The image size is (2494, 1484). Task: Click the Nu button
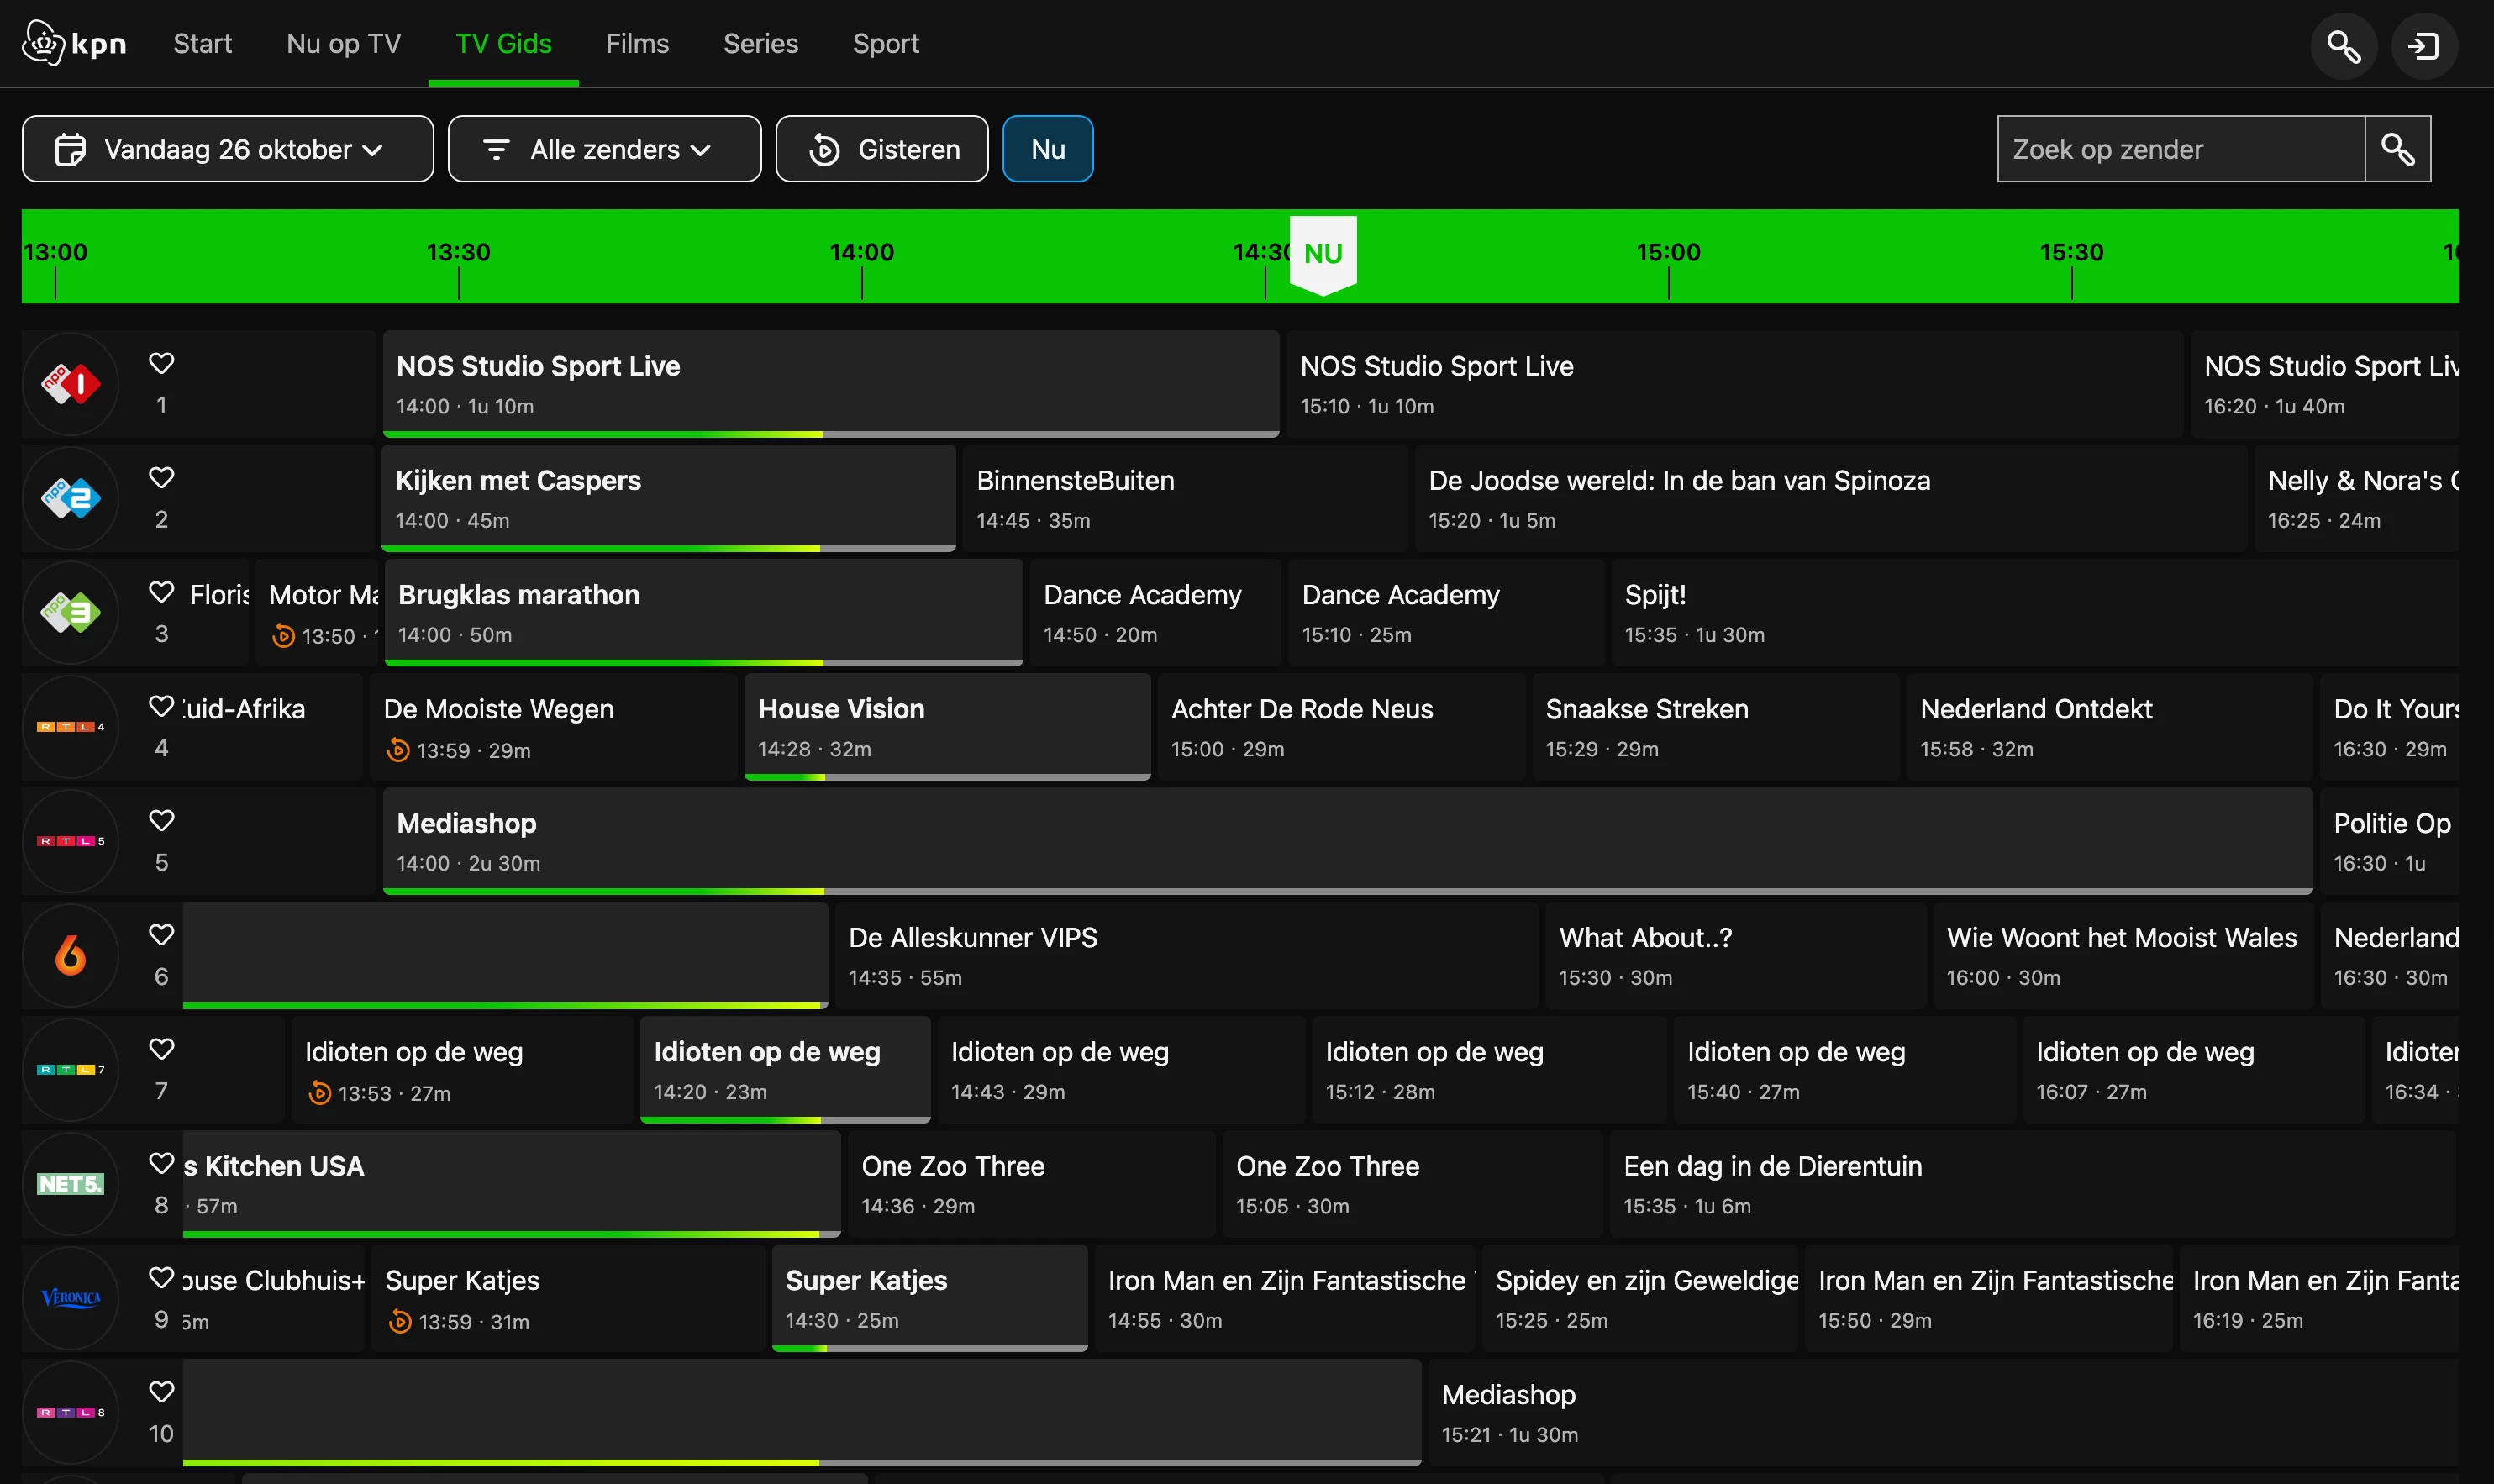[x=1047, y=149]
